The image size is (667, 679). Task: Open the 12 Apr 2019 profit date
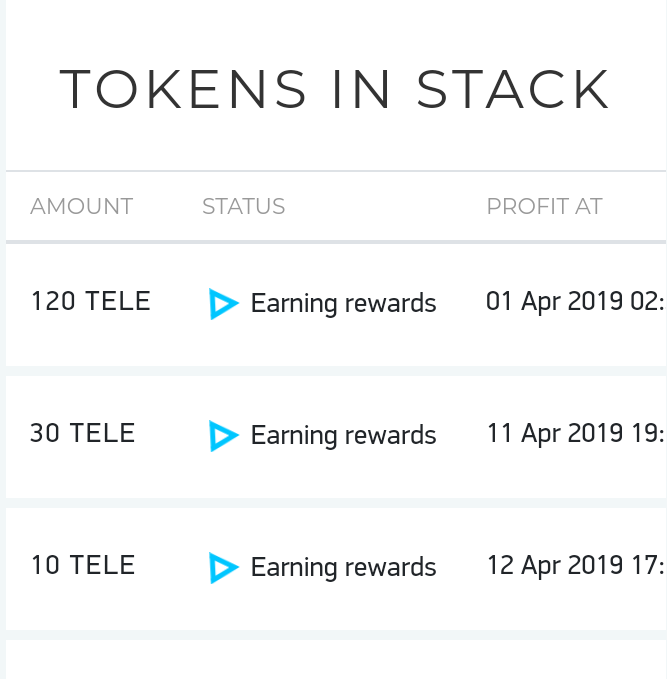coord(575,565)
